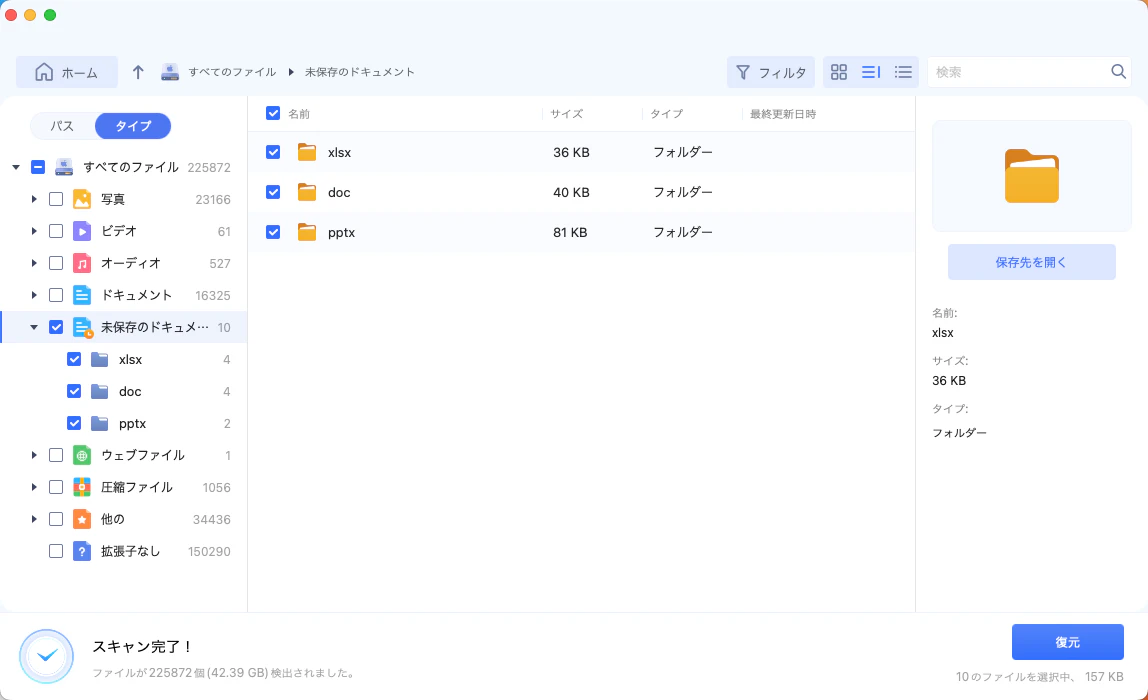The height and width of the screenshot is (700, 1148).
Task: Click doc folder icon in file list
Action: [x=307, y=192]
